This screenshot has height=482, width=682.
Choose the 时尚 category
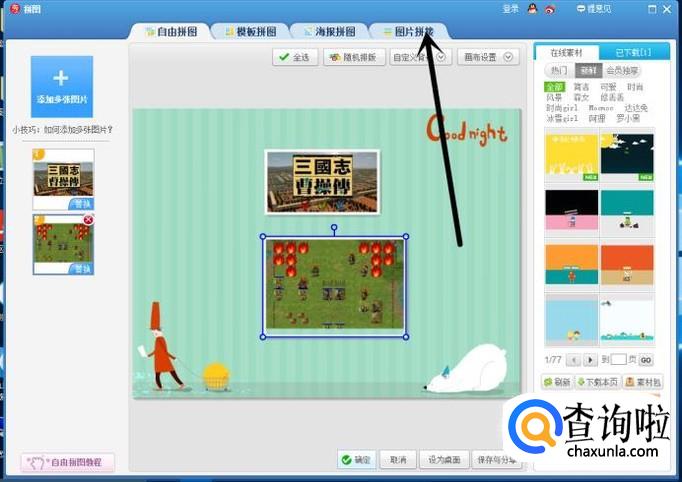tap(635, 87)
